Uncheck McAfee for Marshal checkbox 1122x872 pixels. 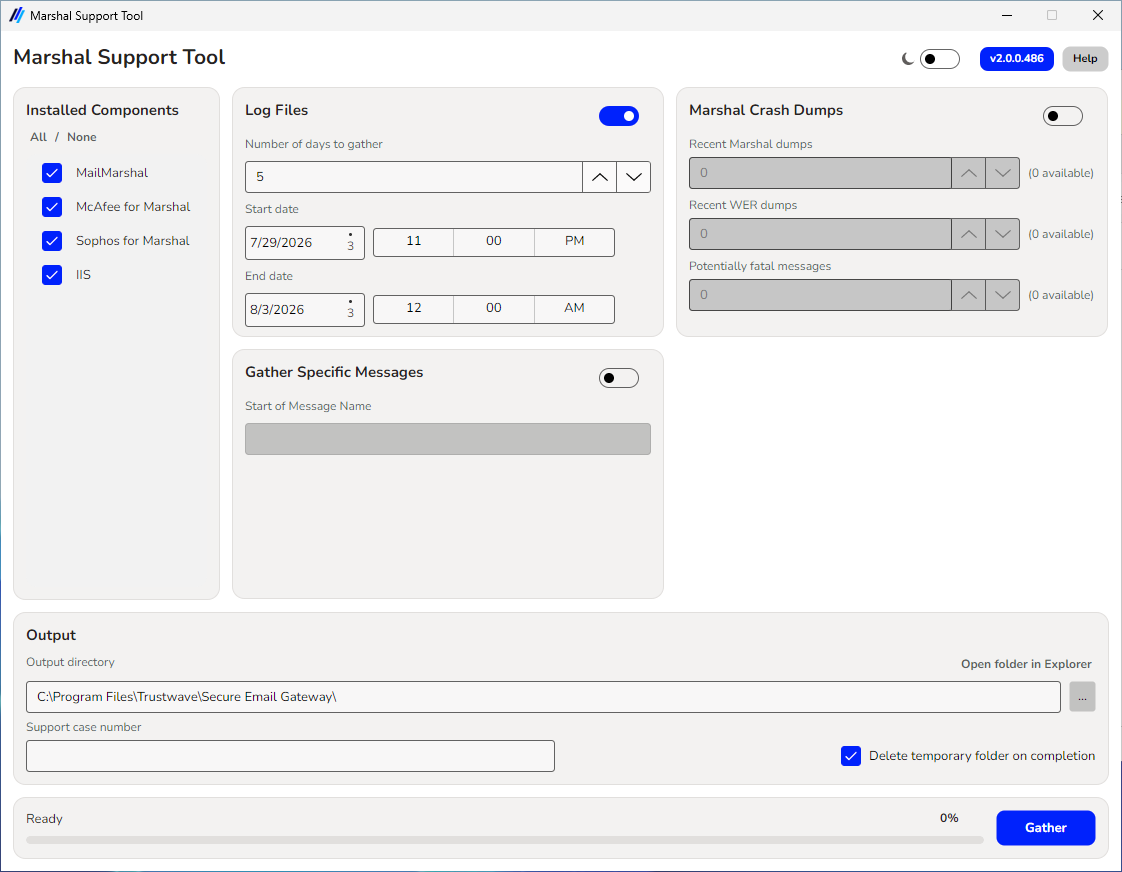click(x=52, y=207)
